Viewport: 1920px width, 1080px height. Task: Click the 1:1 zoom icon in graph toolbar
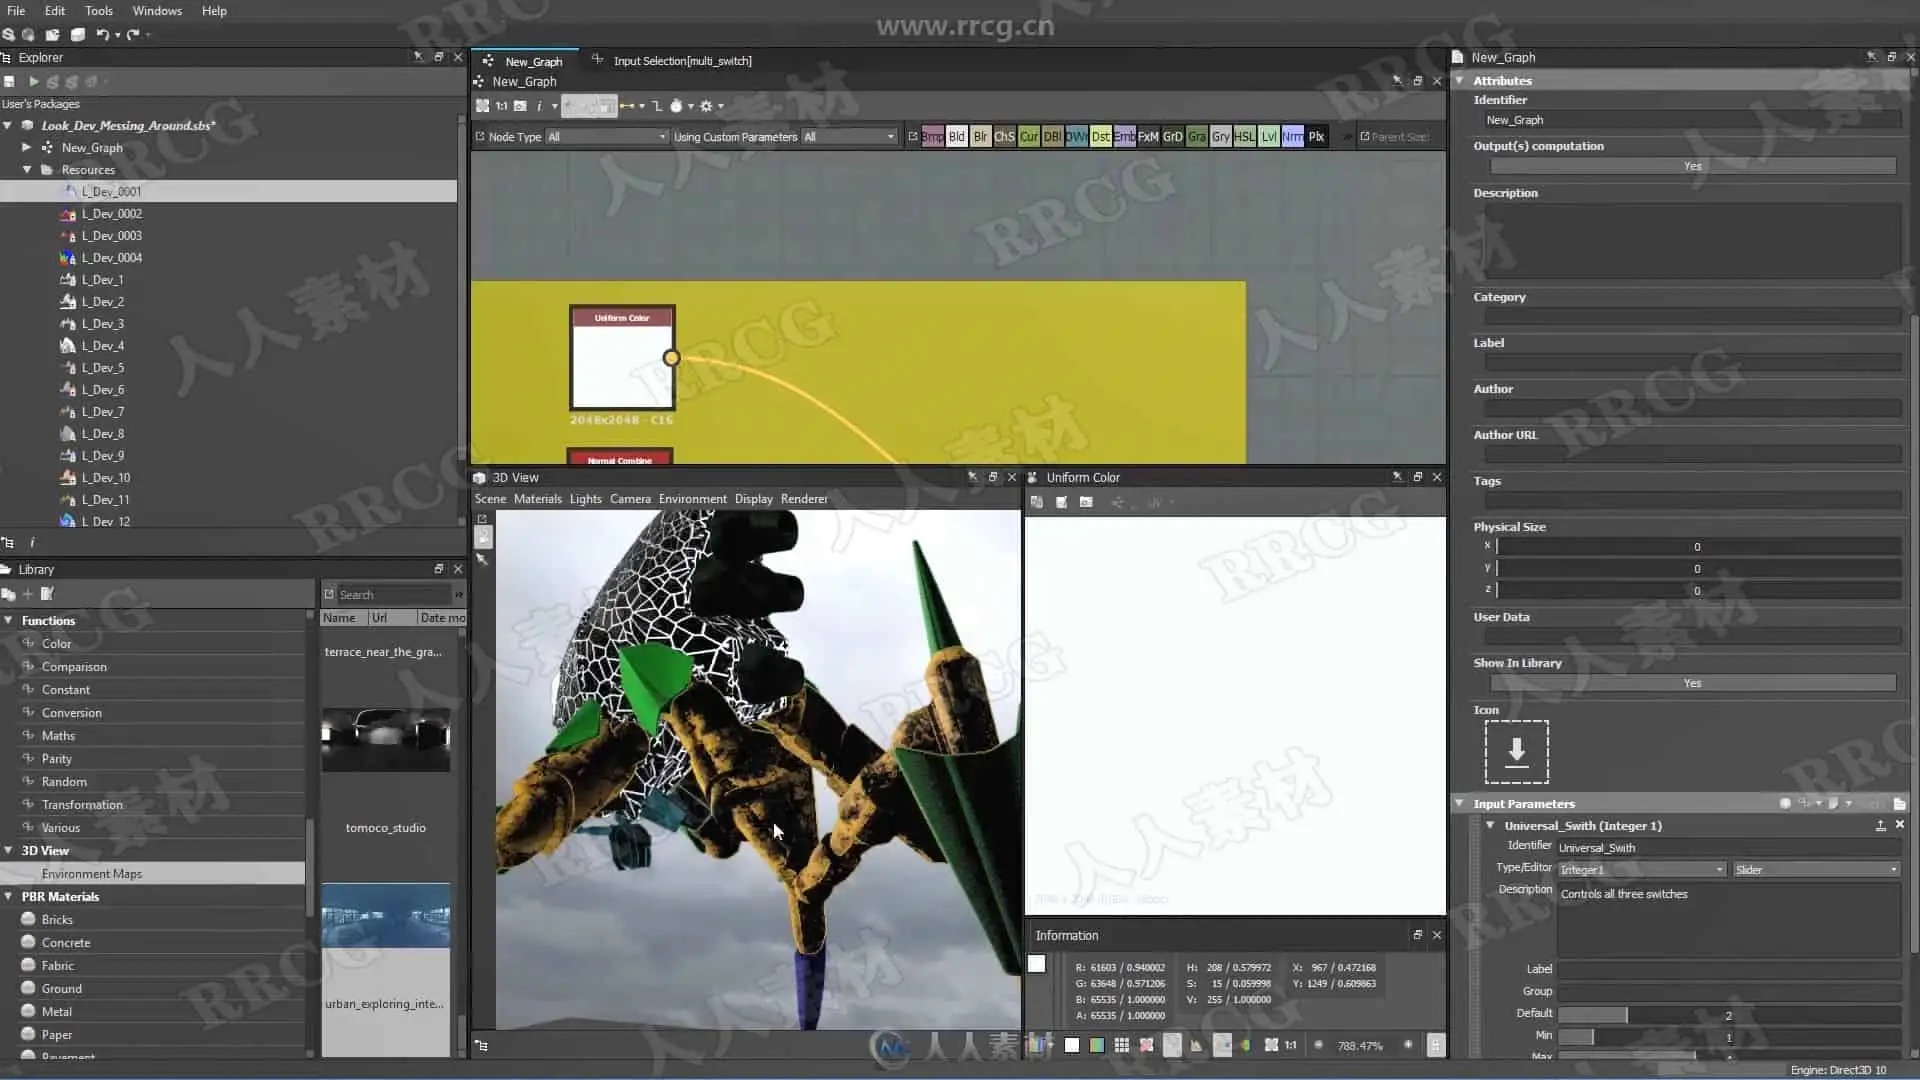click(x=501, y=106)
